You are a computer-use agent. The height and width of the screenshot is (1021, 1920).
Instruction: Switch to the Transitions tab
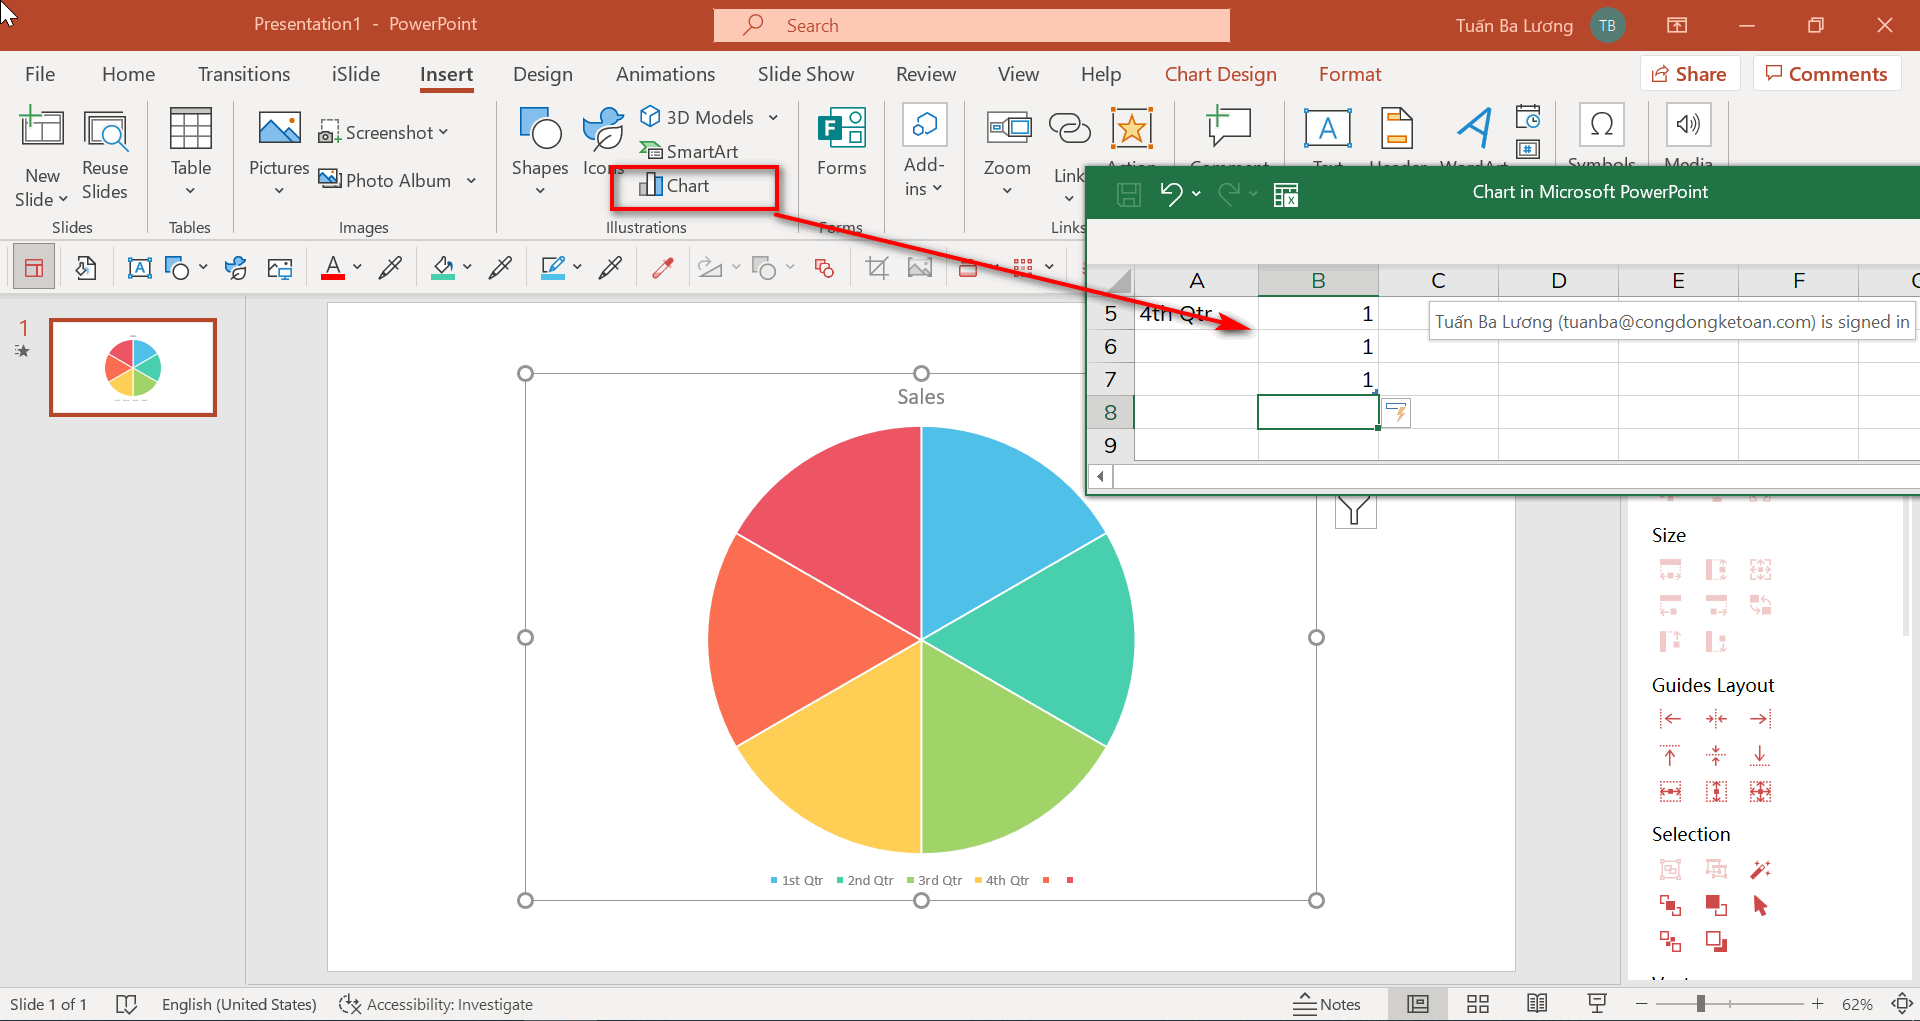pyautogui.click(x=244, y=74)
